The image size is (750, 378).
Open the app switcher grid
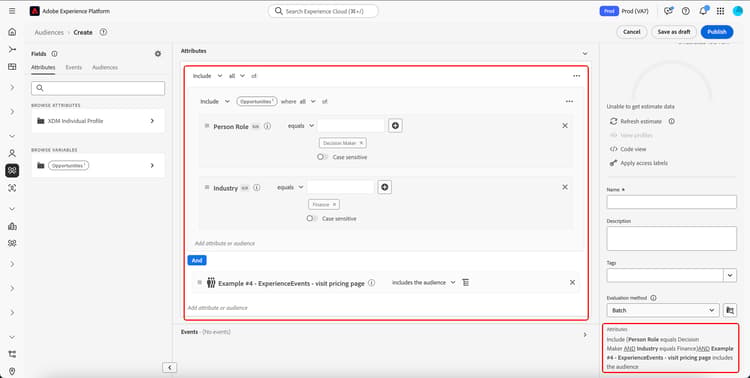coord(720,11)
